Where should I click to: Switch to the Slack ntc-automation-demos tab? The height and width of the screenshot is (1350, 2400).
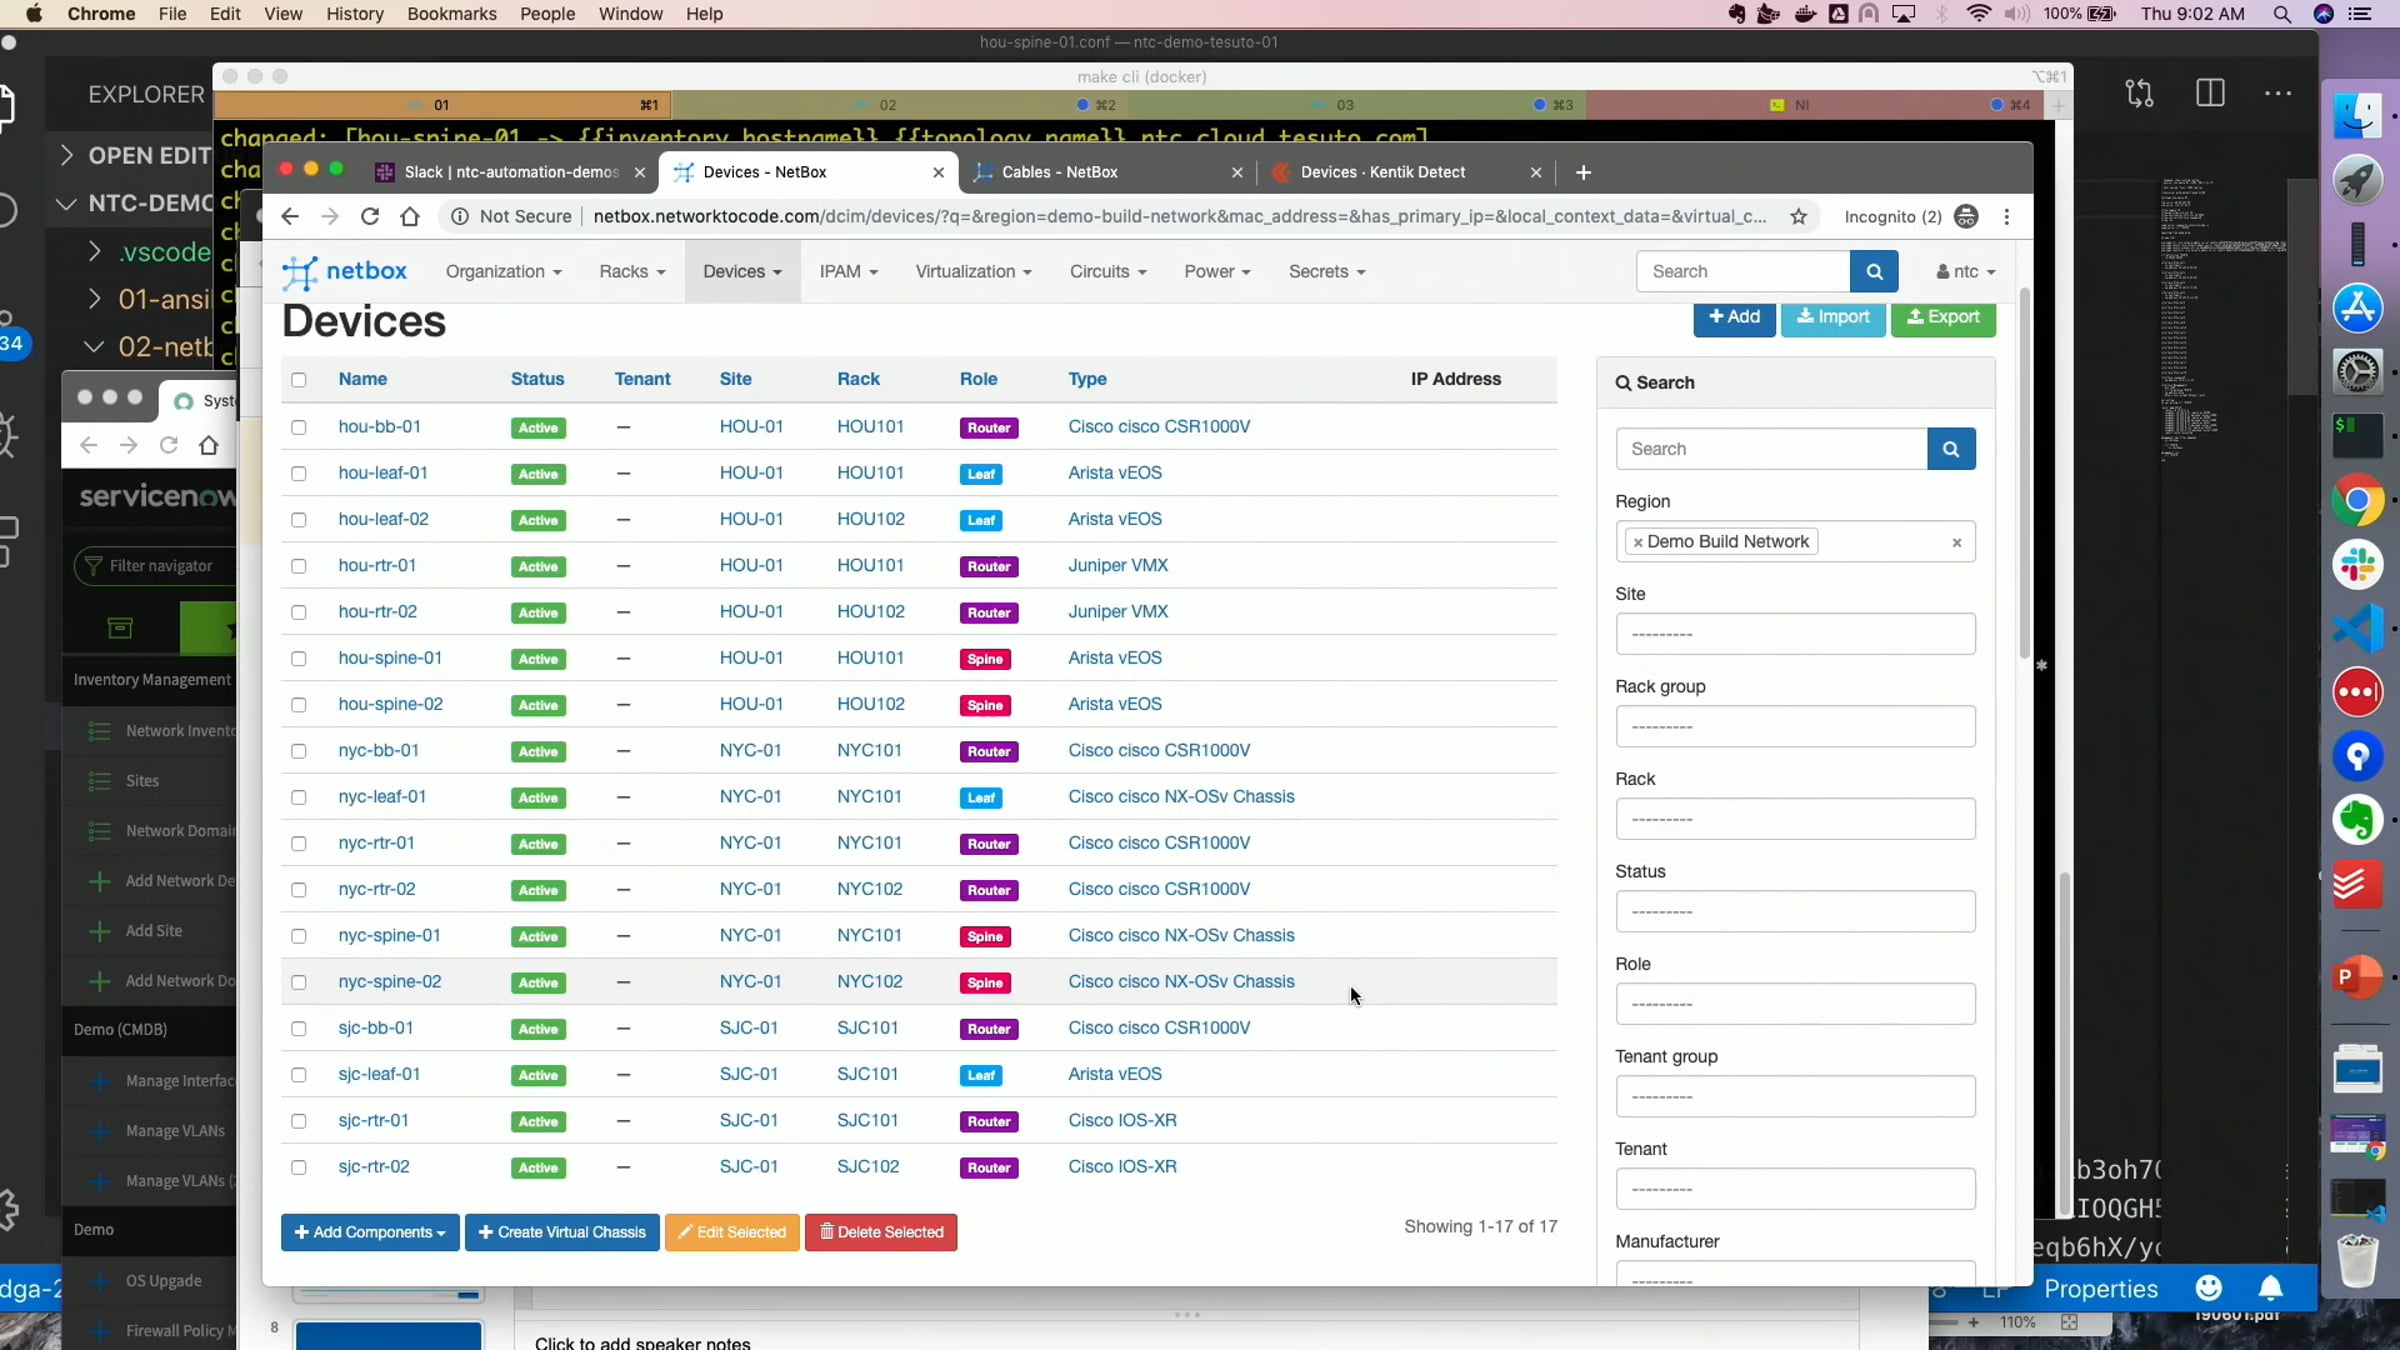[x=510, y=172]
